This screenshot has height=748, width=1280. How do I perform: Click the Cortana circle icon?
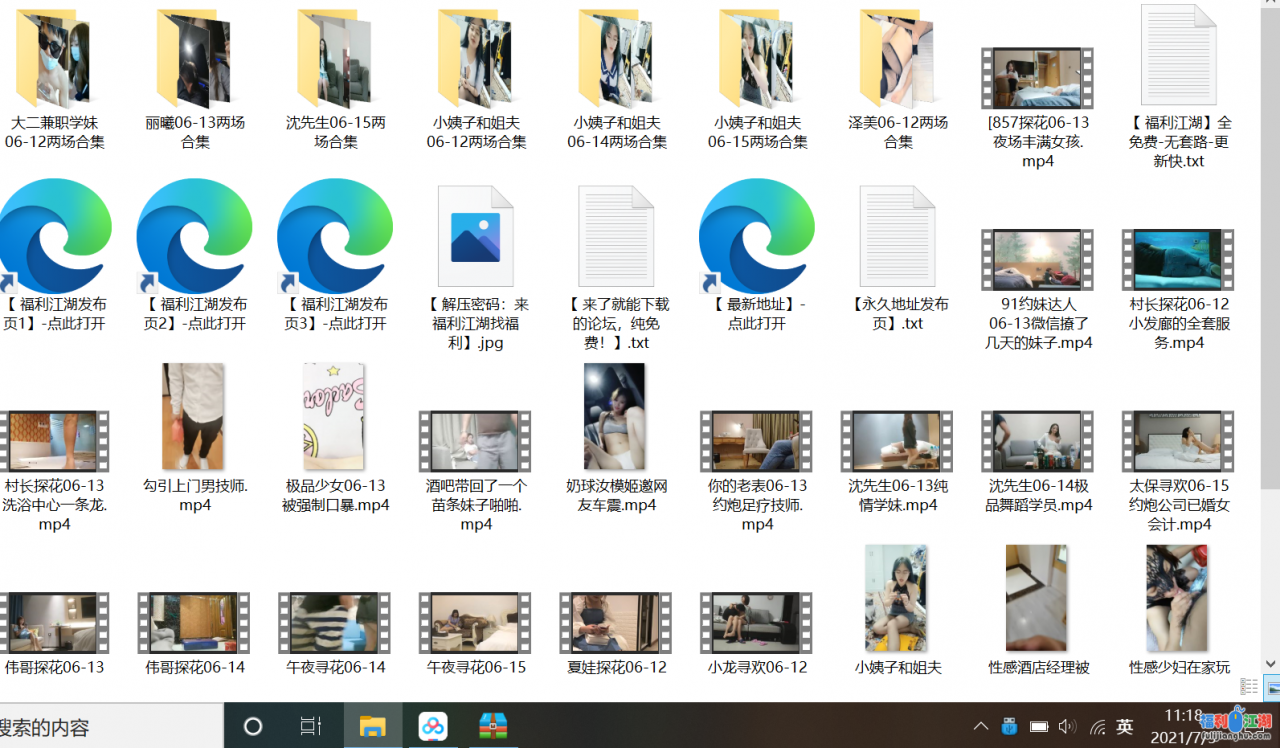click(x=253, y=726)
